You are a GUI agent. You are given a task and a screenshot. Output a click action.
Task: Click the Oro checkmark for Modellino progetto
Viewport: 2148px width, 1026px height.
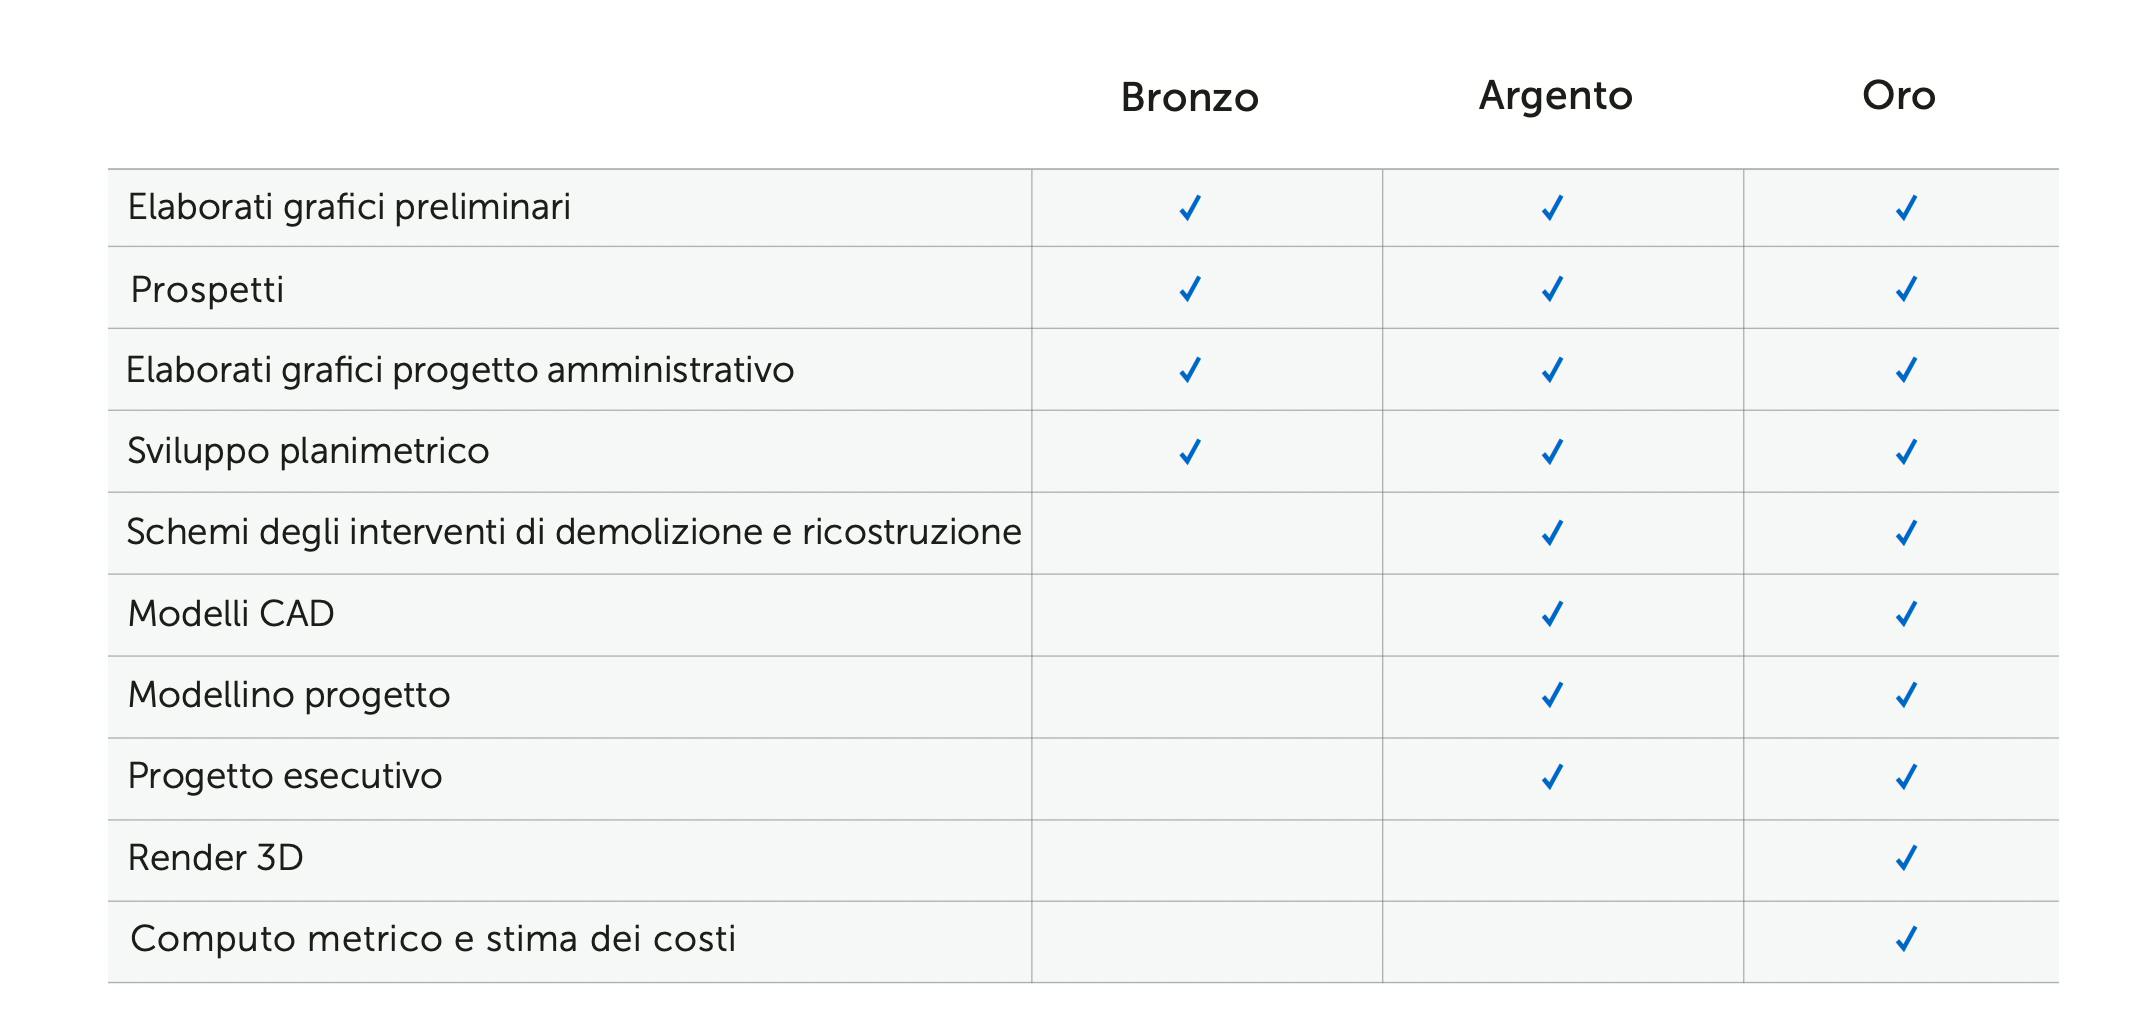coord(1906,695)
